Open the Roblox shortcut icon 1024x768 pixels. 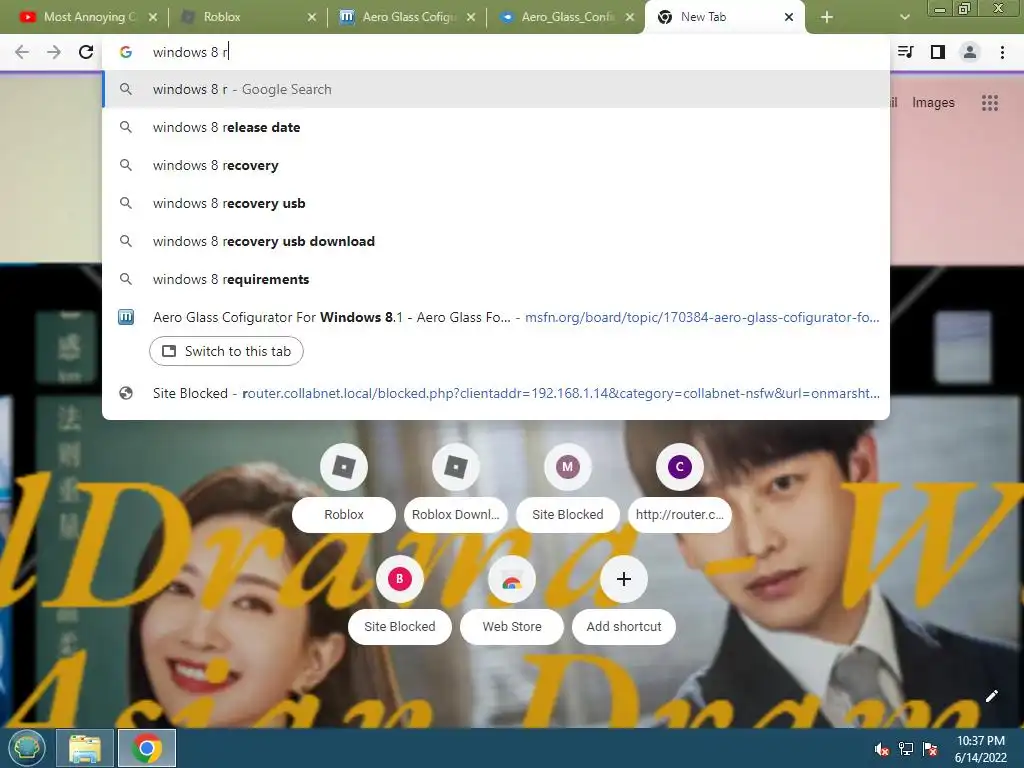(344, 467)
